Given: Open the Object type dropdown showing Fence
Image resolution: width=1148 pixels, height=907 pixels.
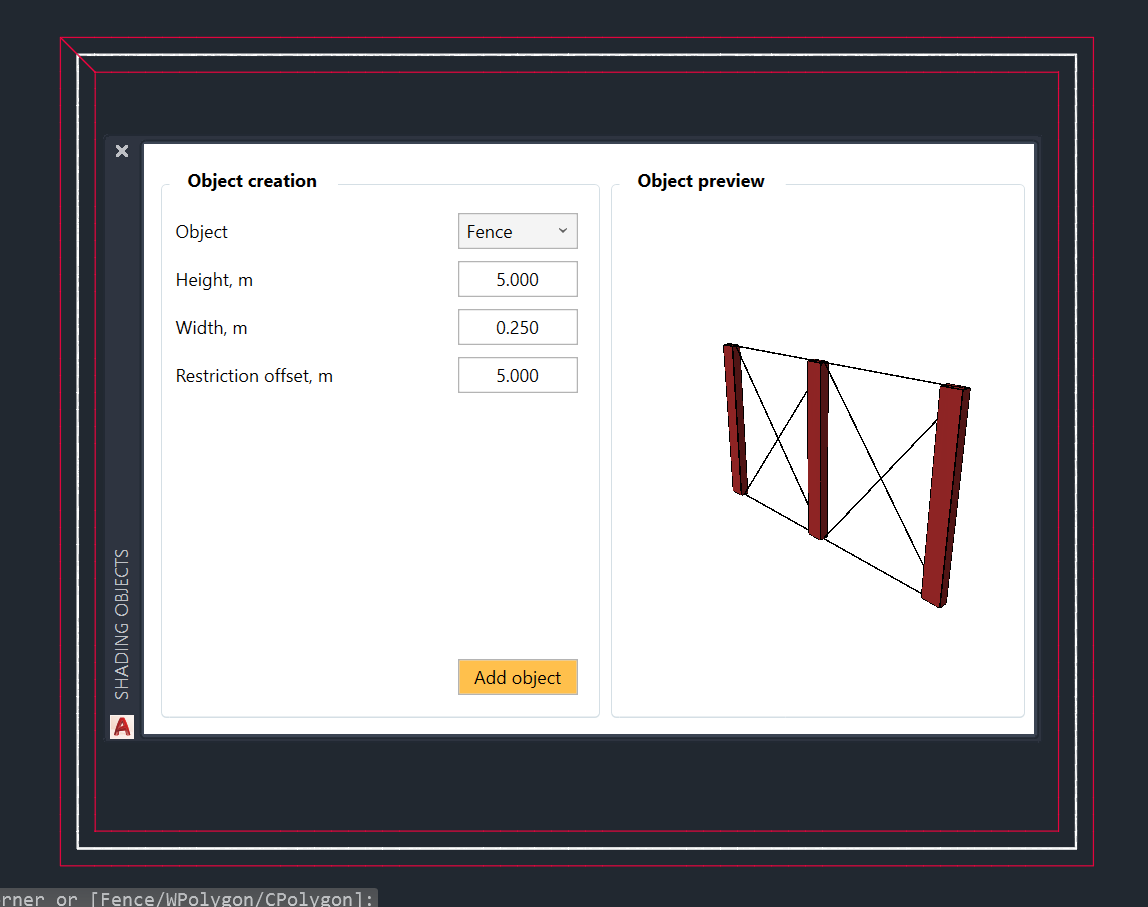Looking at the screenshot, I should click(517, 231).
